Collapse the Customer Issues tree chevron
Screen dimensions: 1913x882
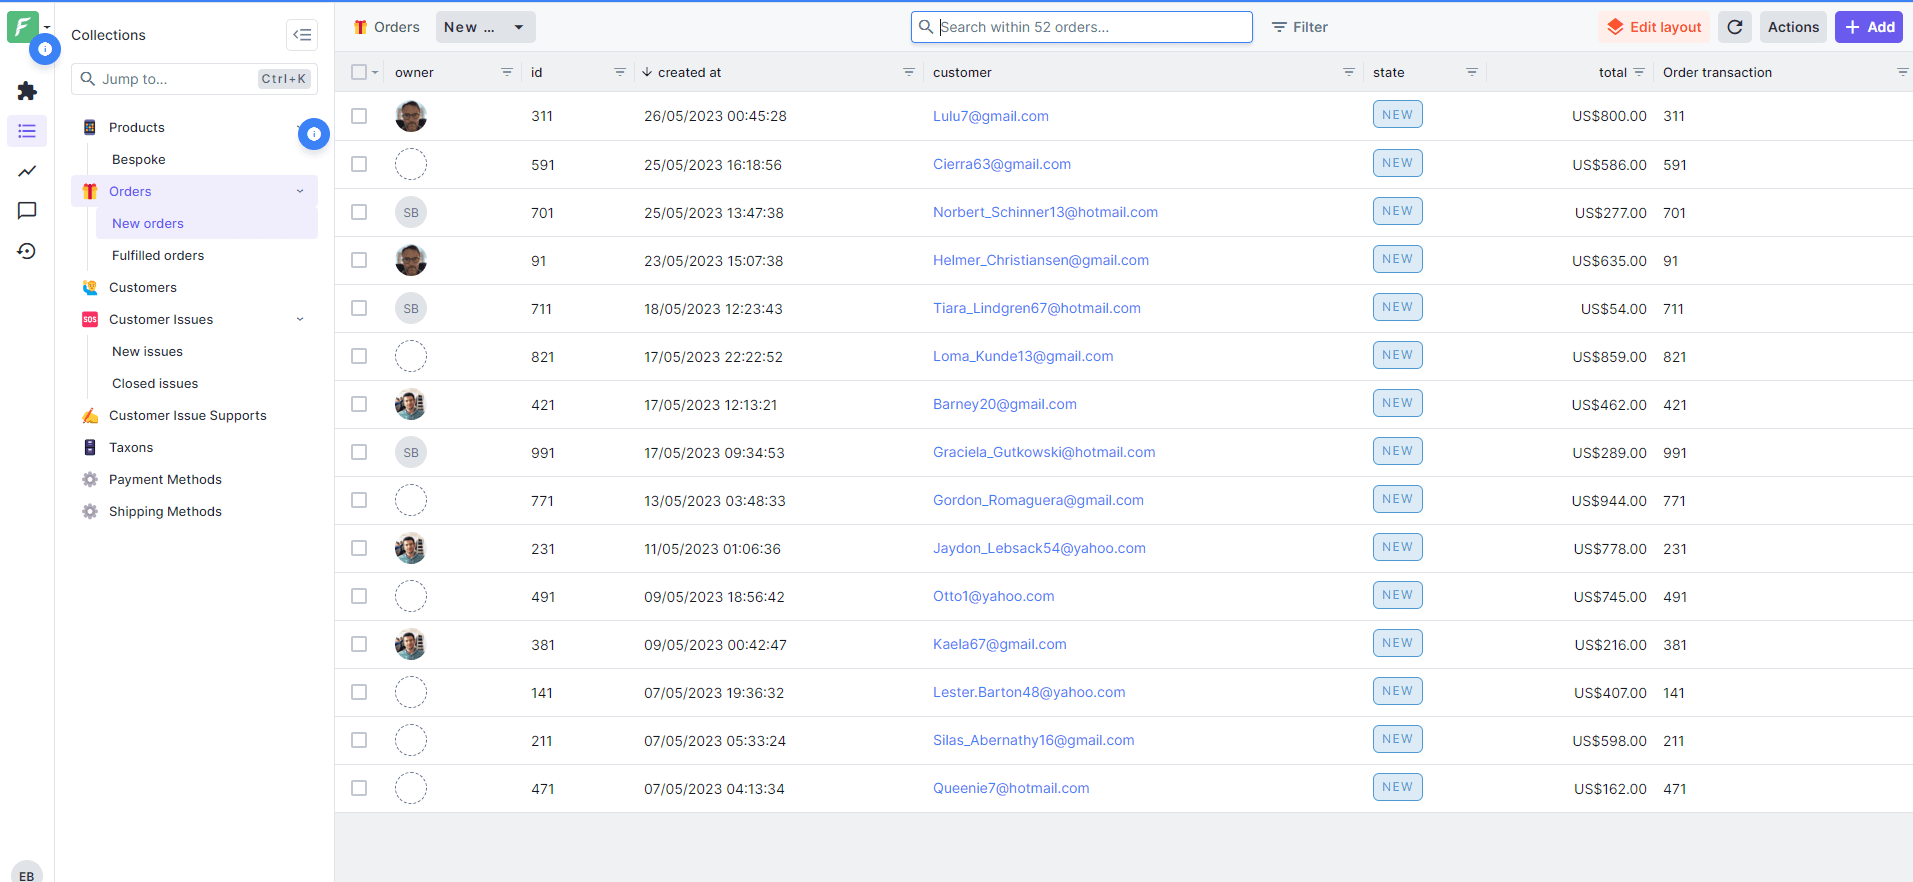(300, 319)
